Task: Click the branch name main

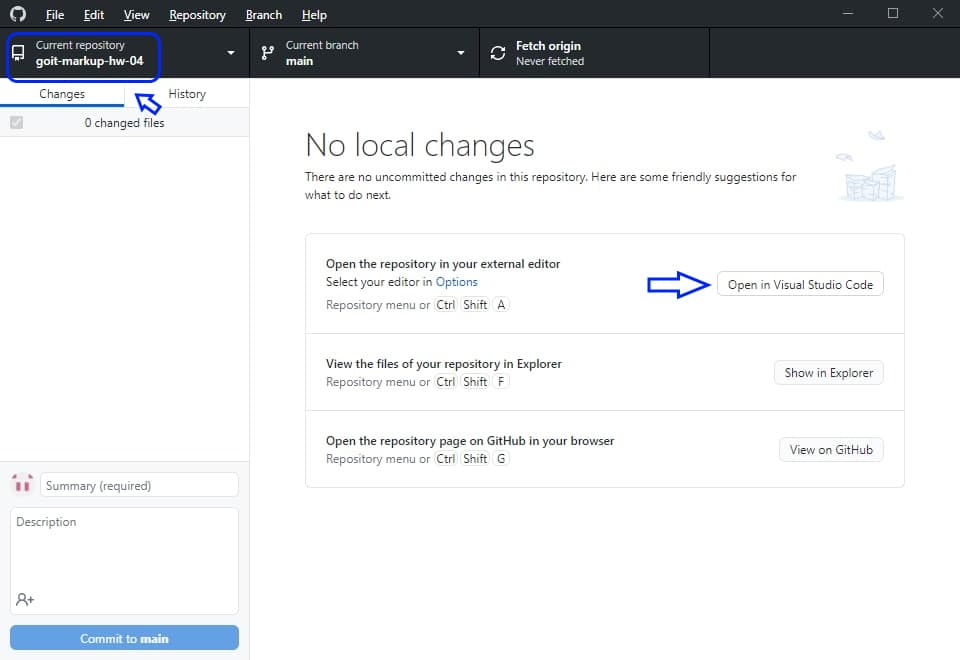Action: click(299, 61)
